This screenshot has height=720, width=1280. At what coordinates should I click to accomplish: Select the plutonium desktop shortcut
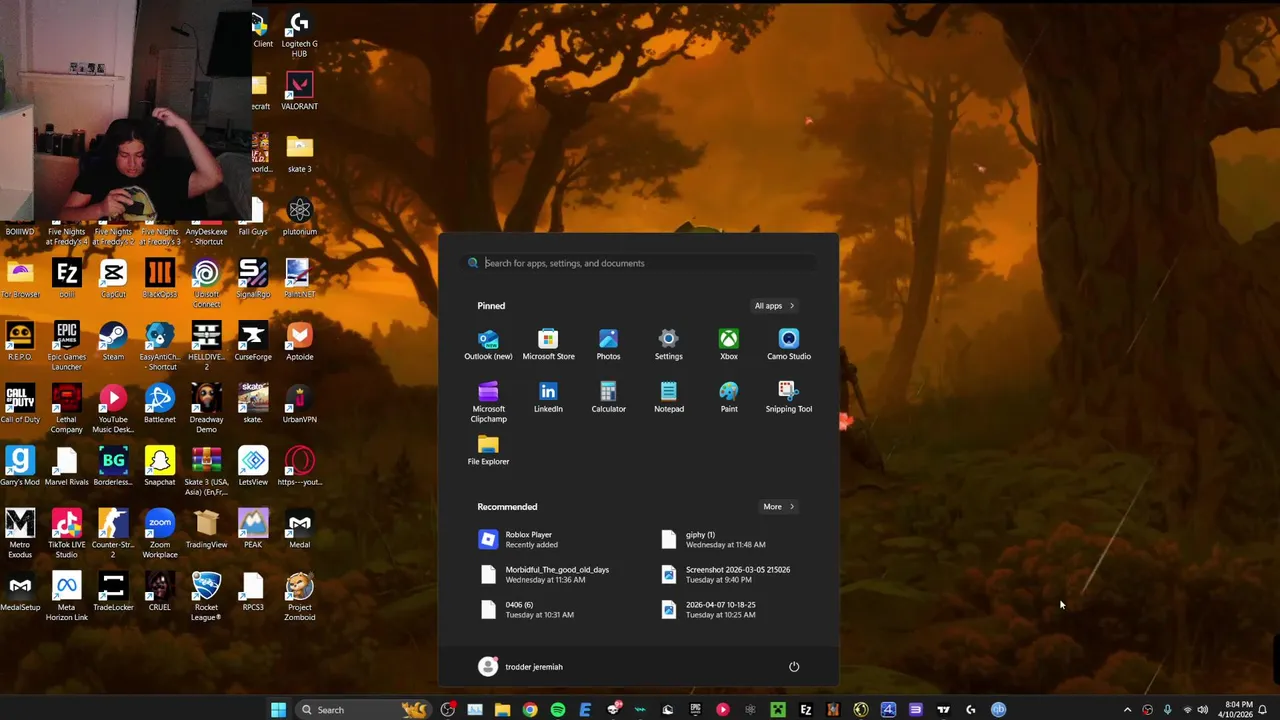coord(299,216)
